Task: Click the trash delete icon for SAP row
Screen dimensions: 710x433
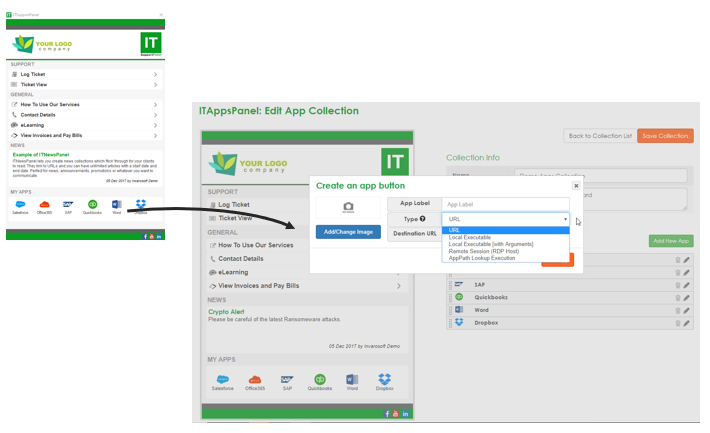Action: [677, 284]
